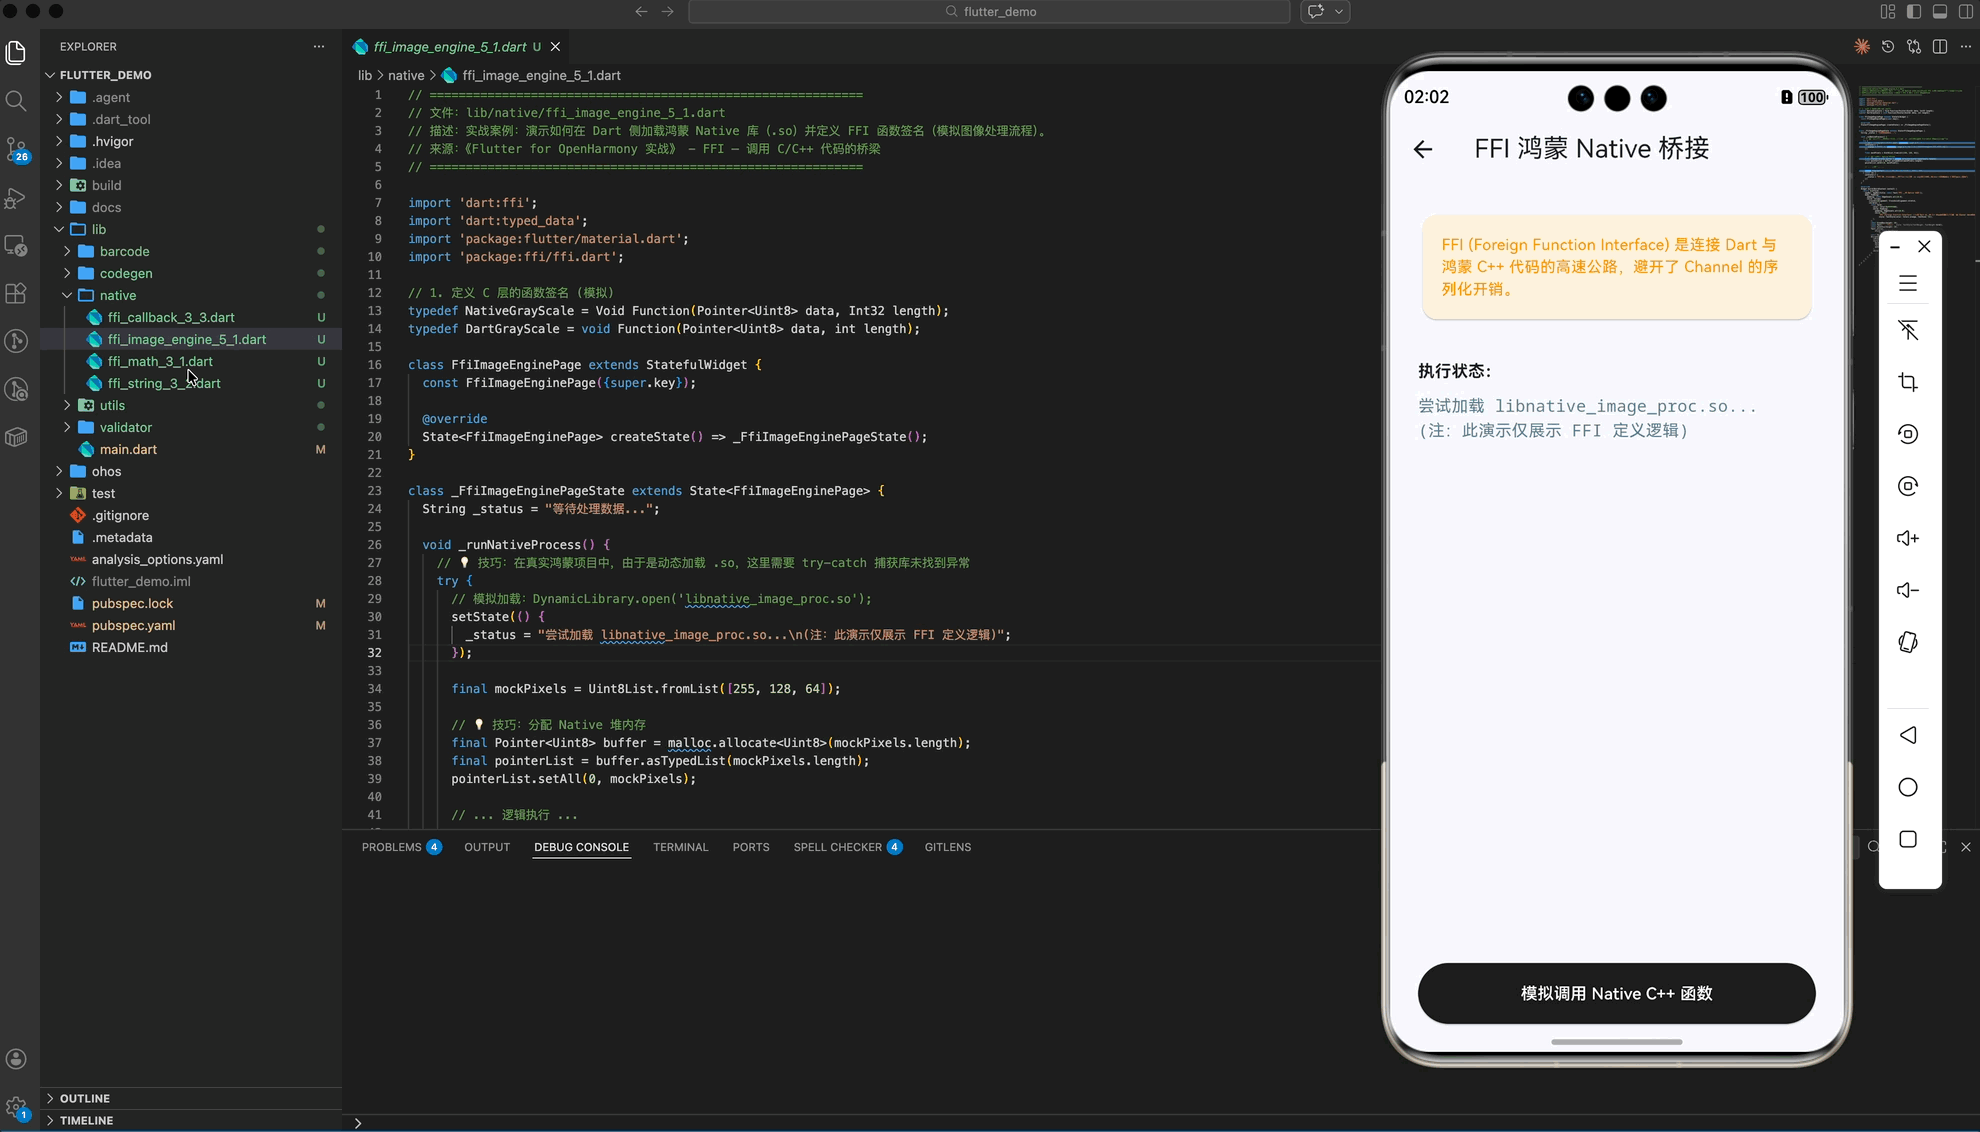
Task: Switch to the PROBLEMS panel tab
Action: (x=391, y=847)
